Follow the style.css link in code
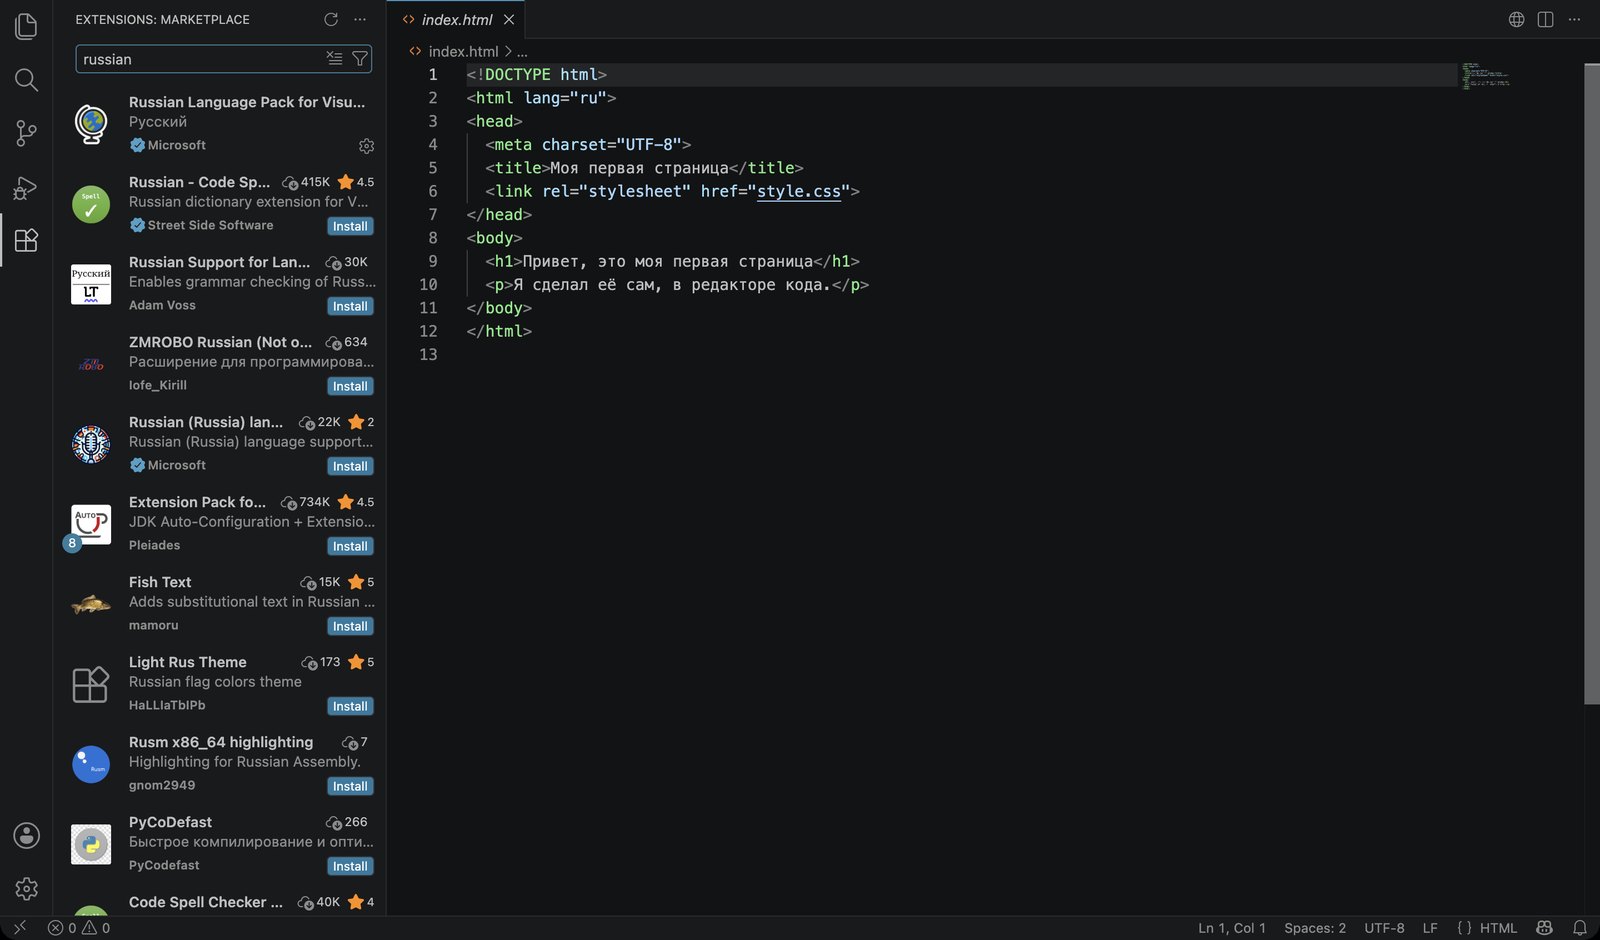The height and width of the screenshot is (940, 1600). coord(799,191)
